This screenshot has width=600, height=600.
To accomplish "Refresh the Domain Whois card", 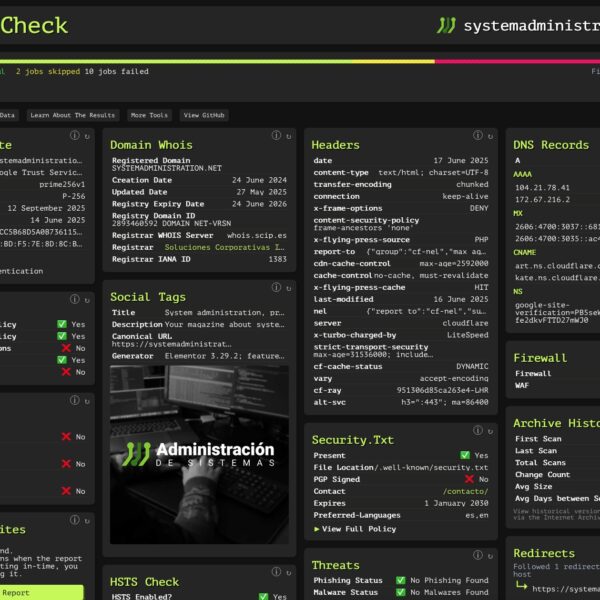I will 289,136.
